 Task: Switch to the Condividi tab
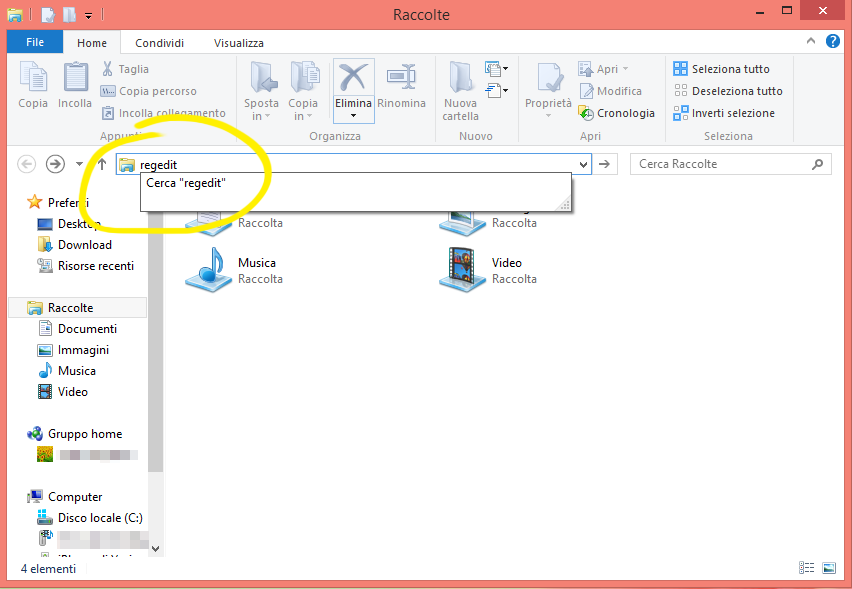point(159,43)
